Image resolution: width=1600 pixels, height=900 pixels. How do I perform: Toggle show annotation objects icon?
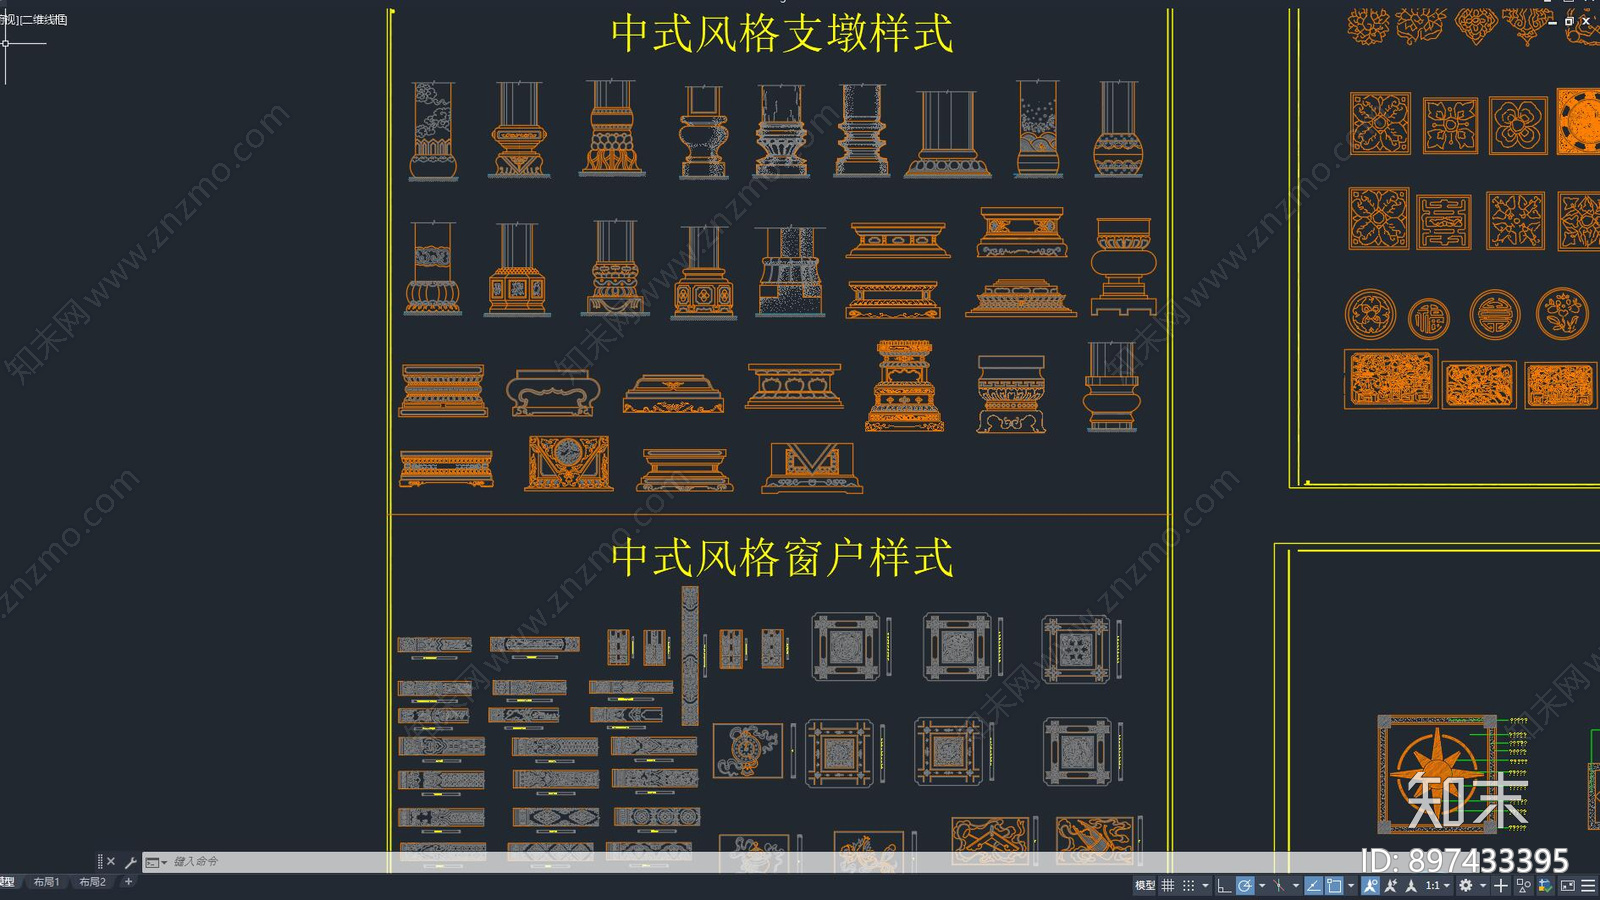pos(1370,885)
